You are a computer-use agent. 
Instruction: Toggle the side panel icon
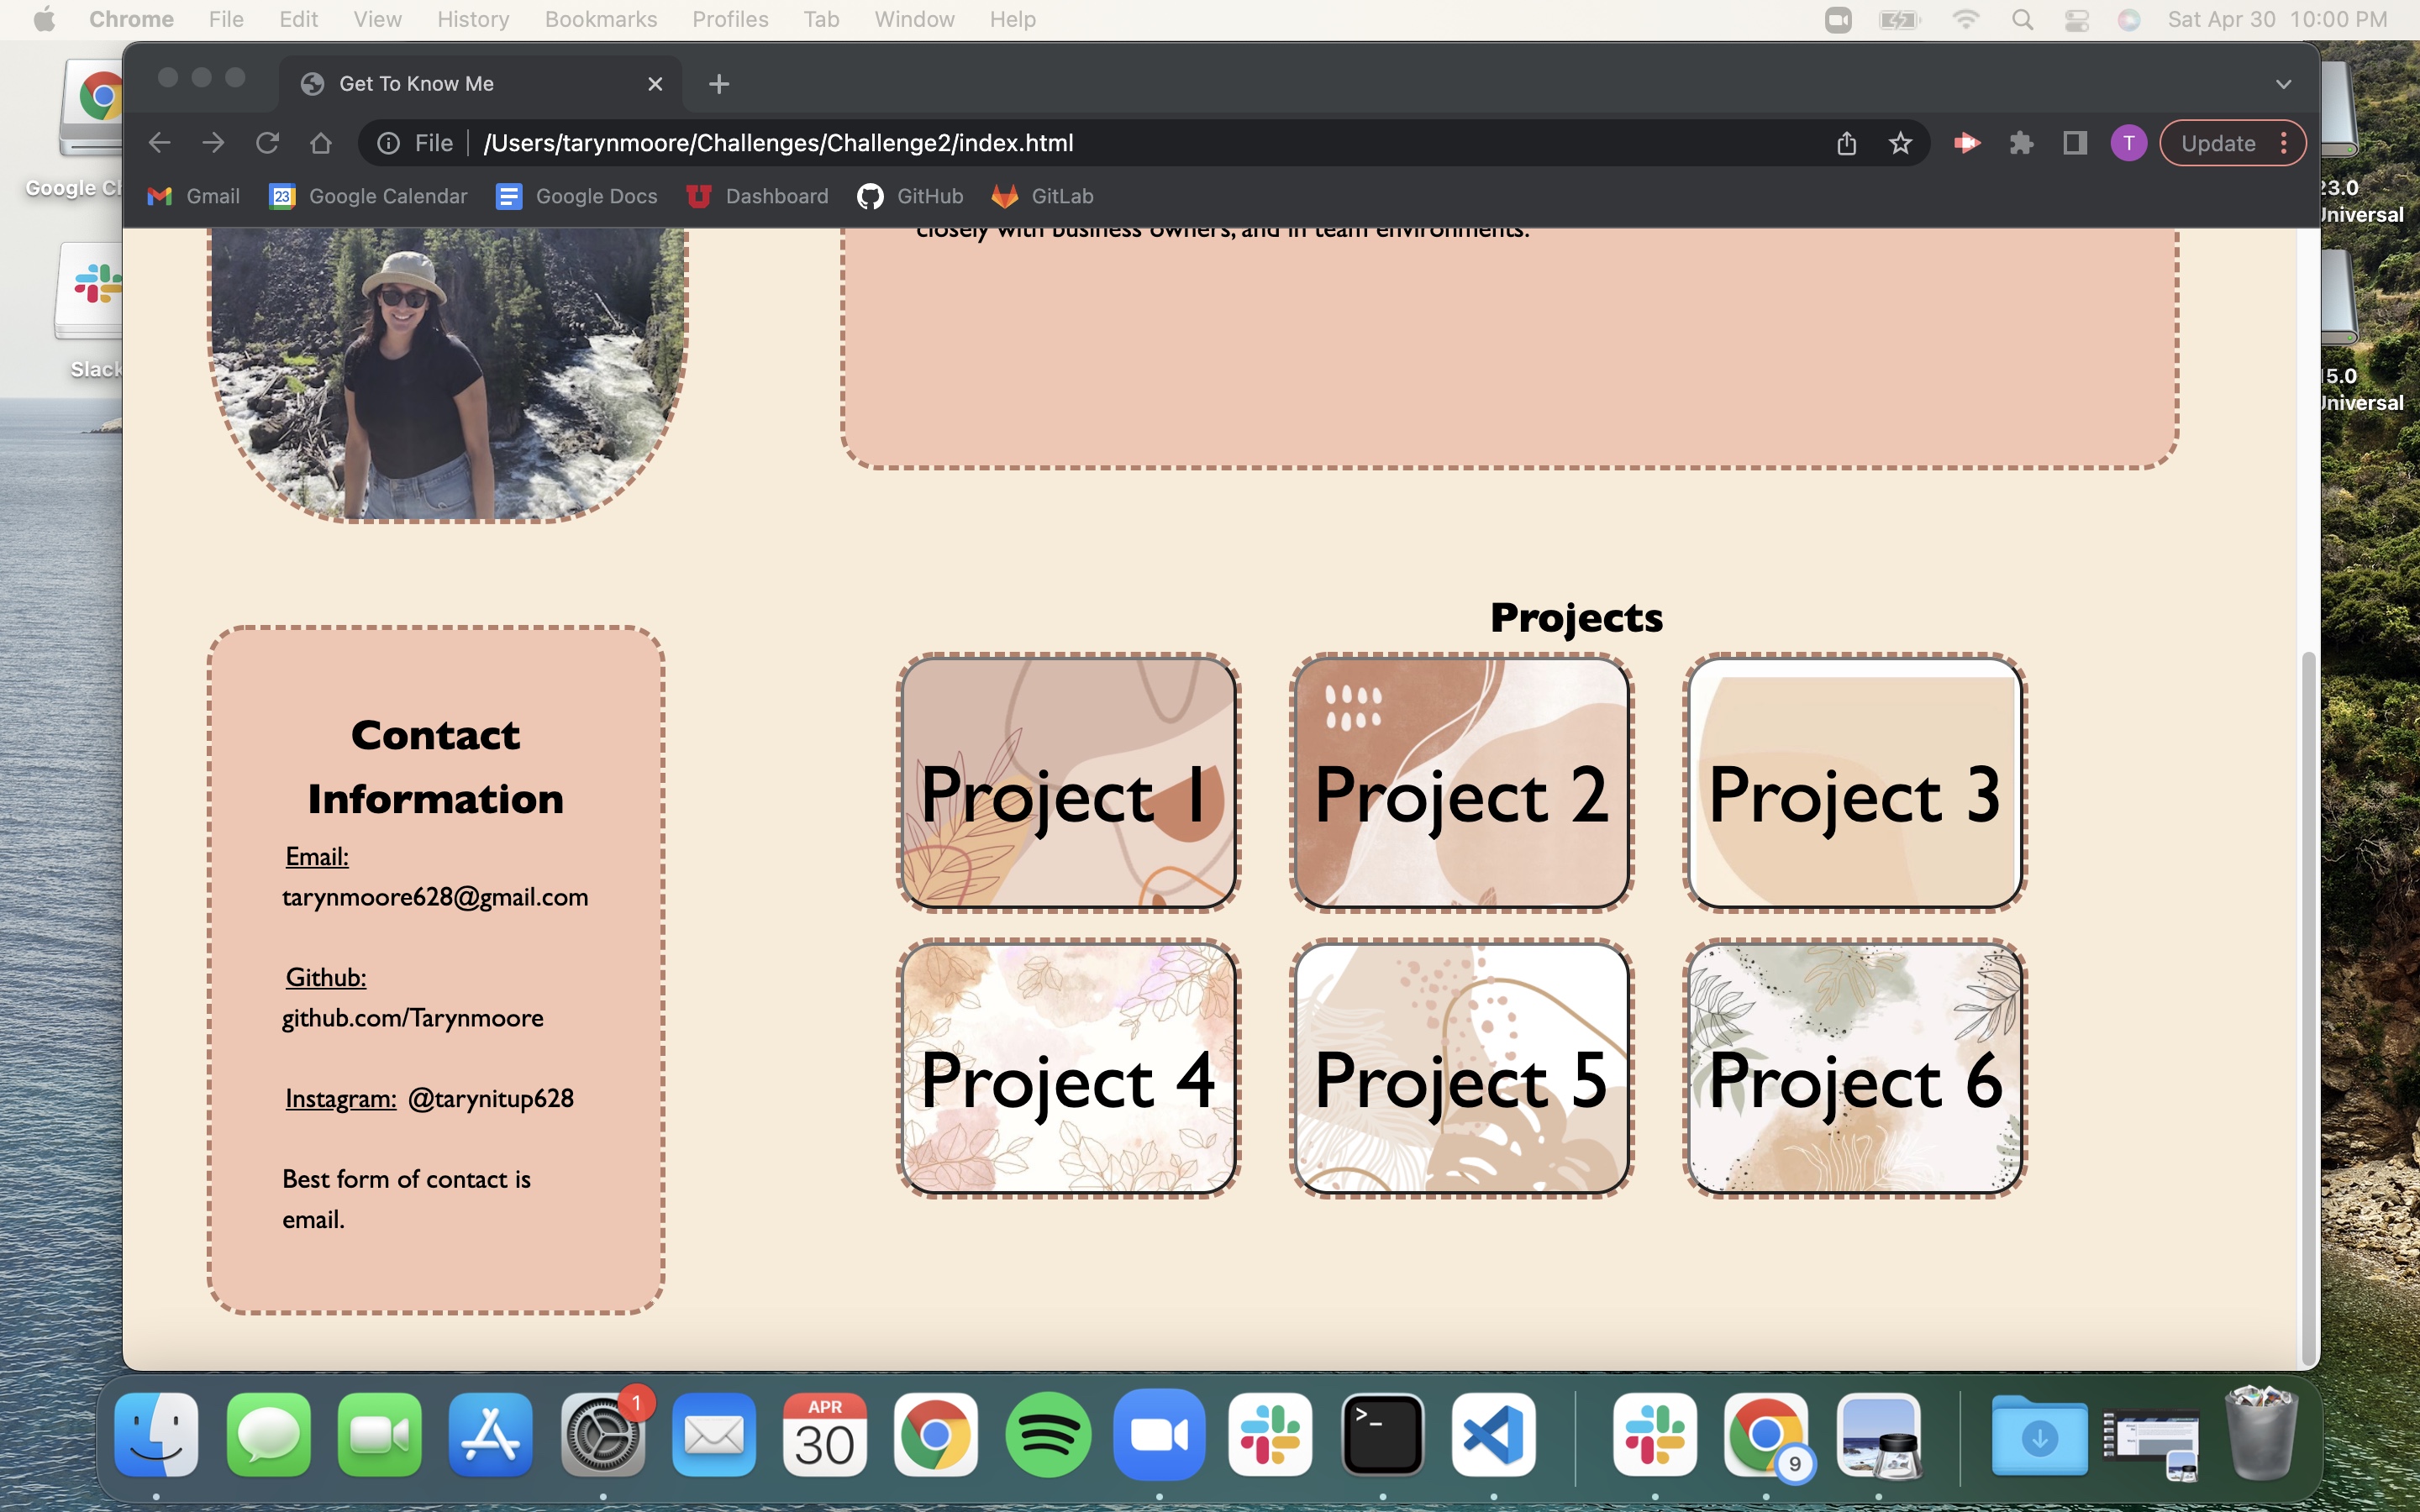tap(2073, 143)
